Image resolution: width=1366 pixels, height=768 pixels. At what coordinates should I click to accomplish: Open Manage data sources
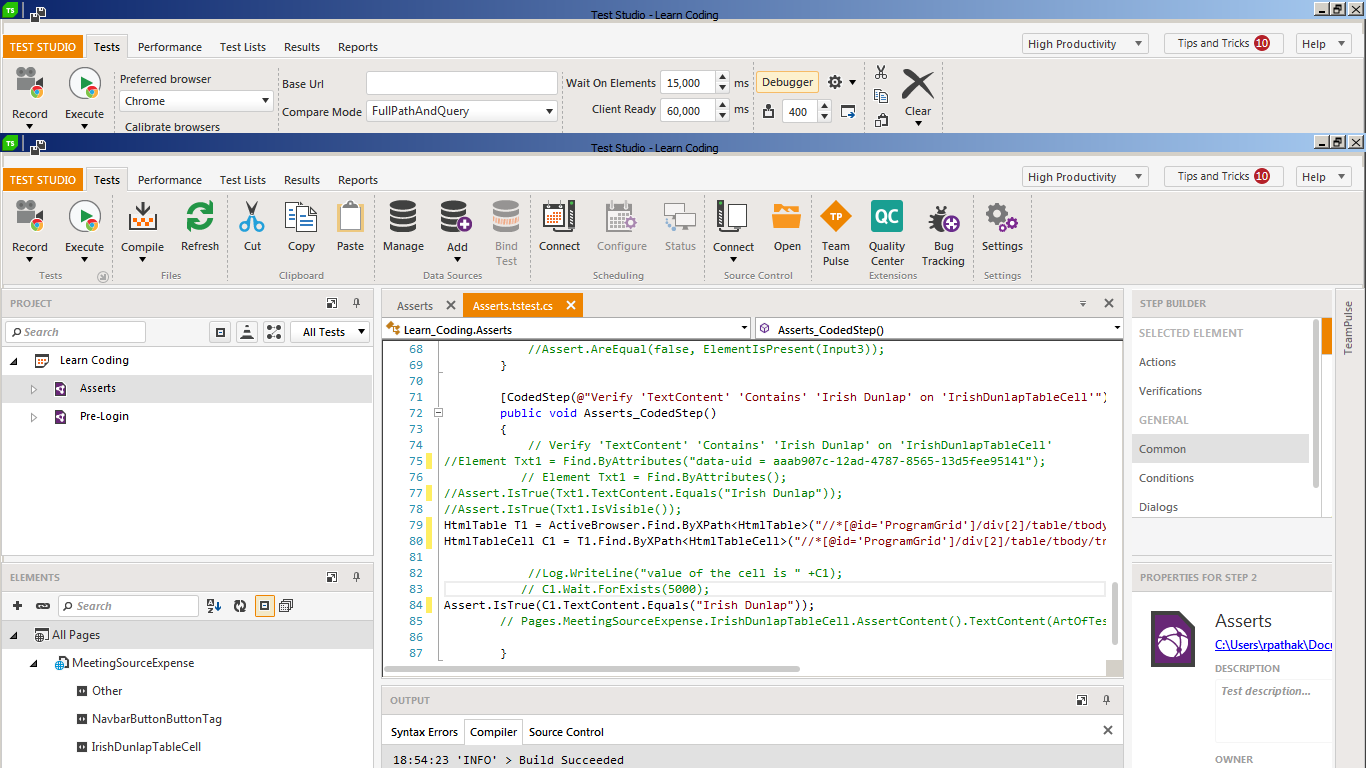point(403,218)
